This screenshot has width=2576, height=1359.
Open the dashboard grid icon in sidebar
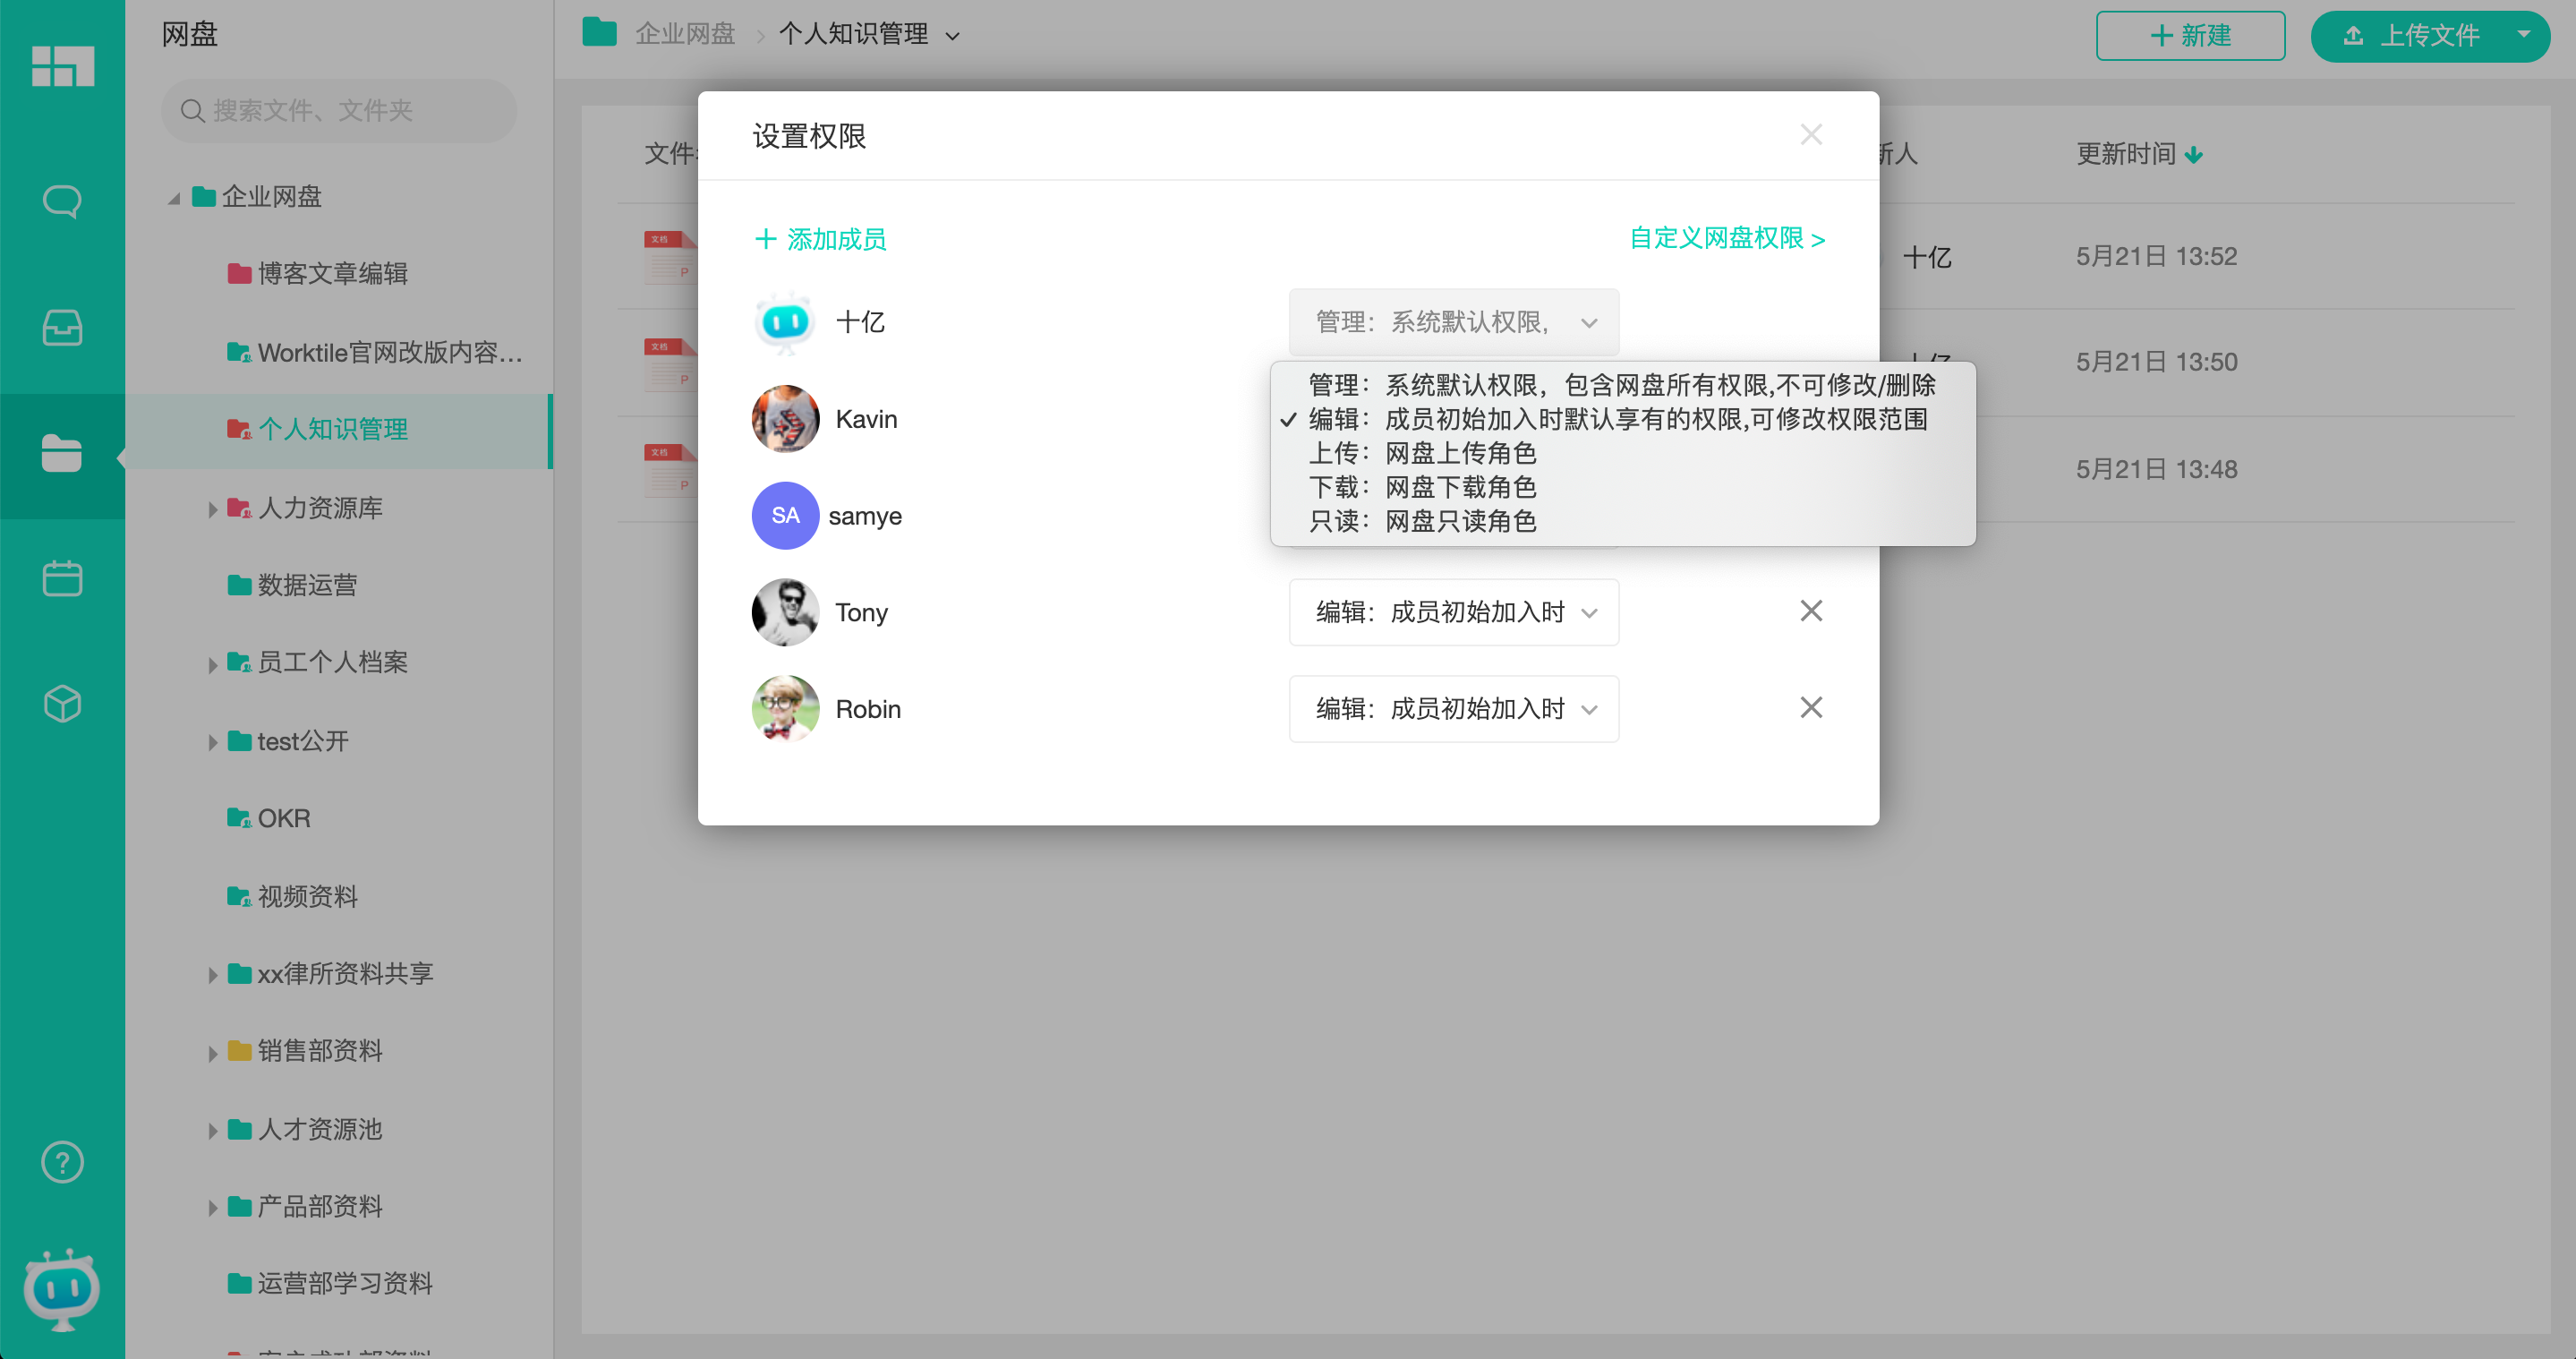pyautogui.click(x=62, y=66)
